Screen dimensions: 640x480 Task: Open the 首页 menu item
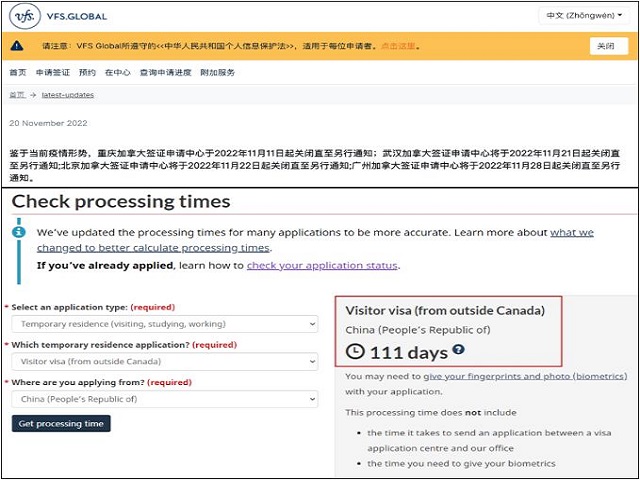pyautogui.click(x=18, y=73)
